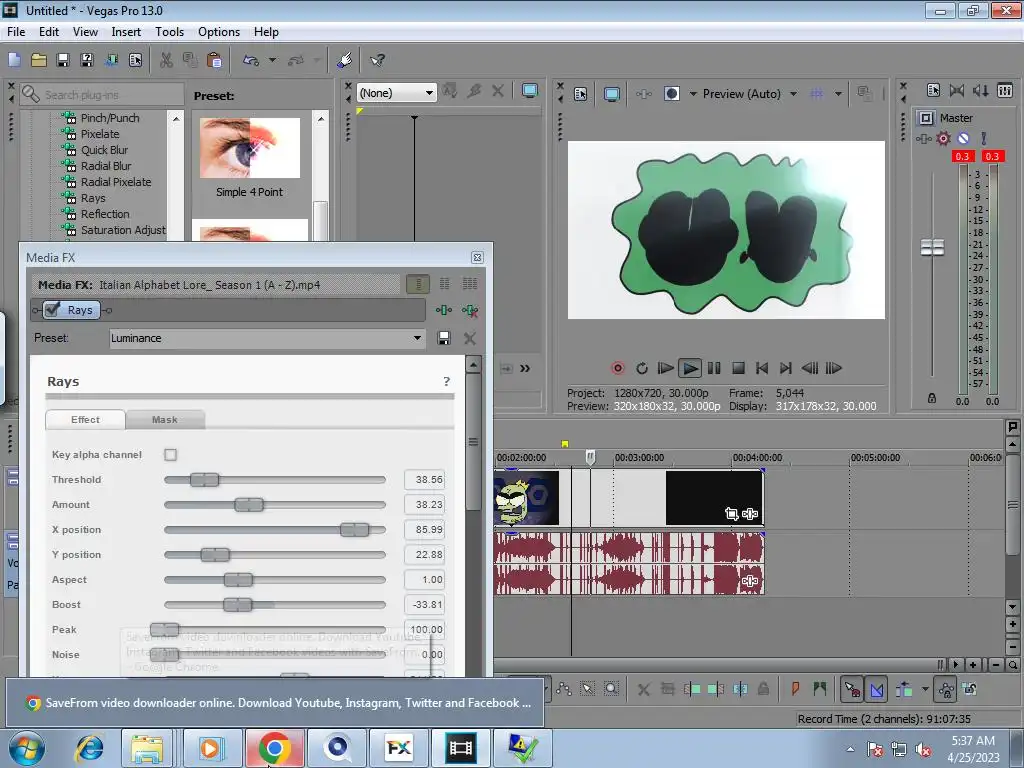
Task: Click the Stop button in preview transport
Action: [739, 368]
